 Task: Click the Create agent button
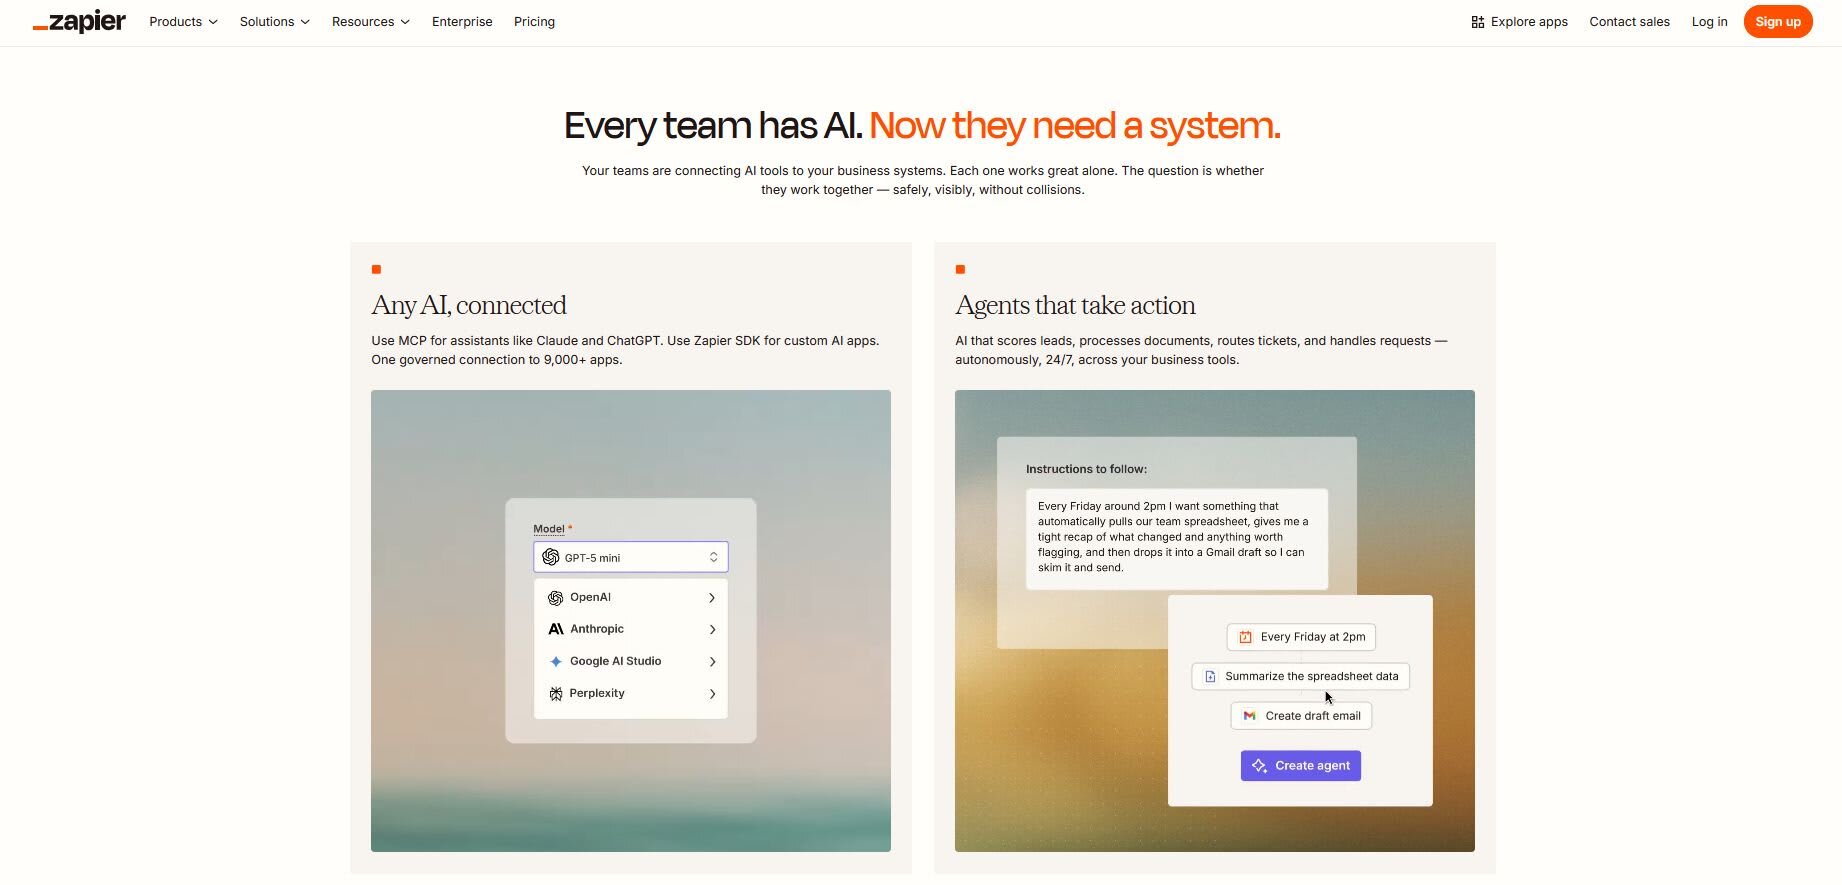(x=1301, y=766)
